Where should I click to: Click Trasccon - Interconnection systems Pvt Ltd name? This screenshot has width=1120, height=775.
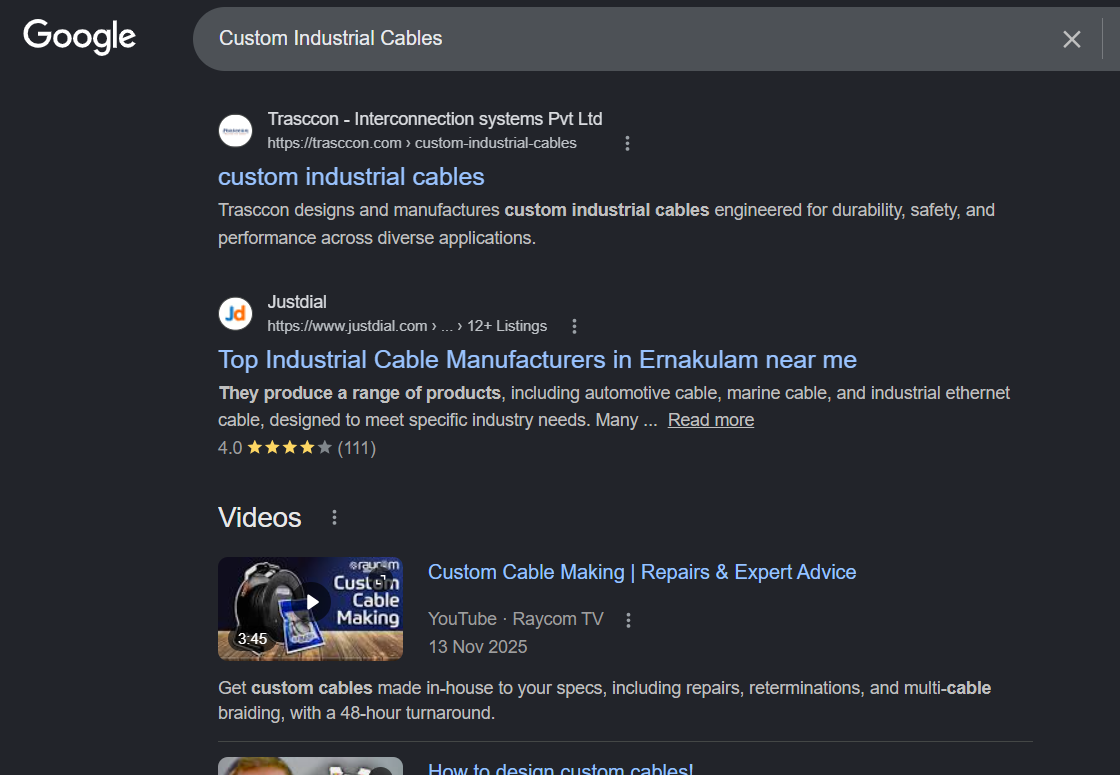[x=434, y=119]
